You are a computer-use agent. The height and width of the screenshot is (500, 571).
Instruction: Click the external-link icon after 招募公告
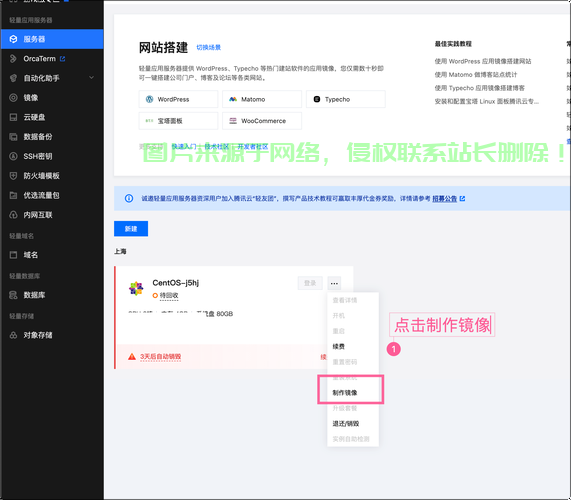click(x=462, y=198)
